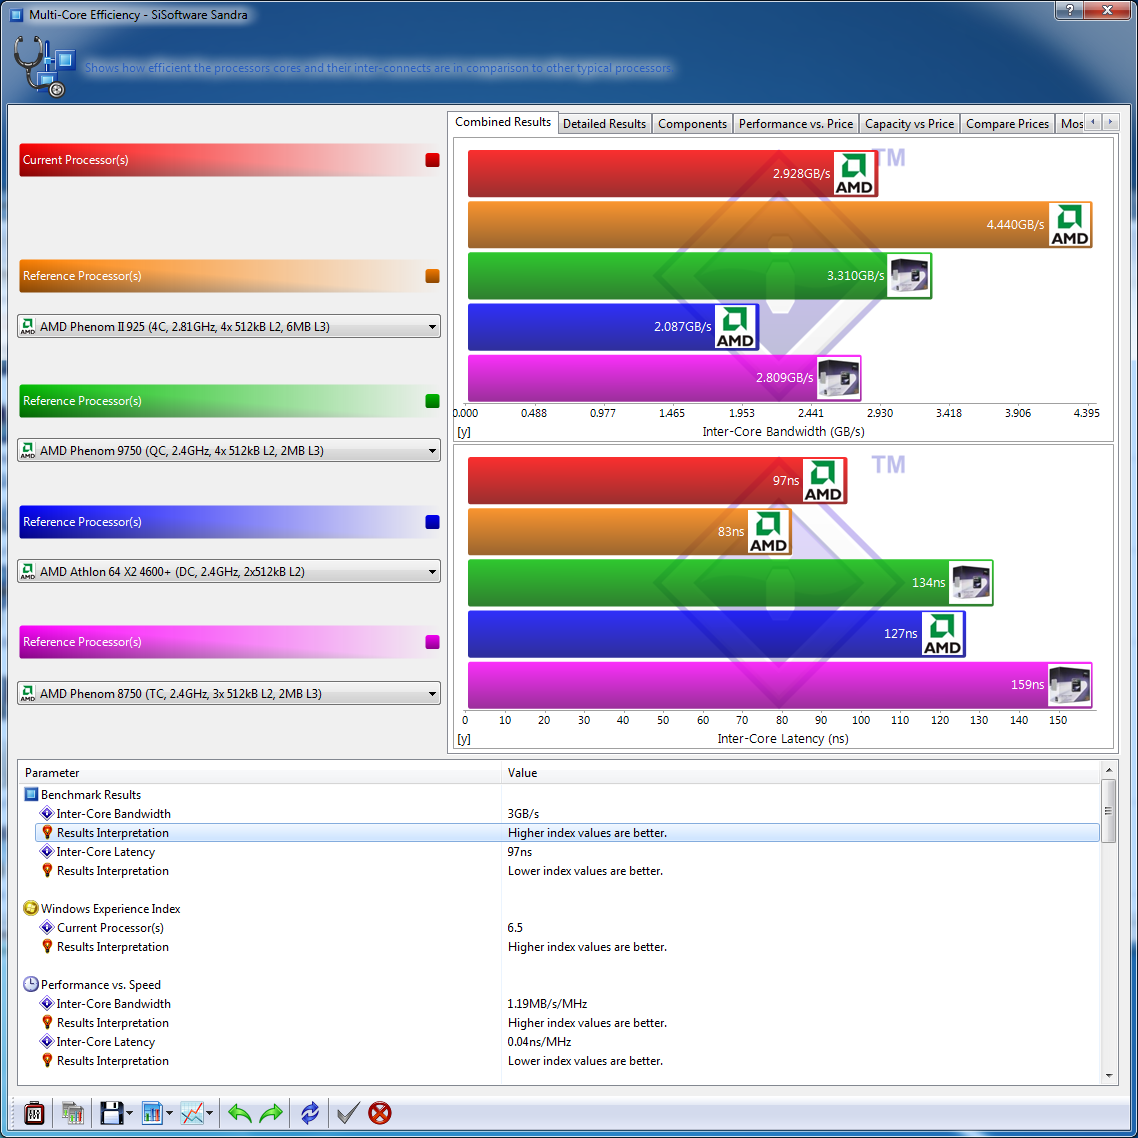Click the Parameter column header
This screenshot has height=1138, width=1138.
point(260,773)
